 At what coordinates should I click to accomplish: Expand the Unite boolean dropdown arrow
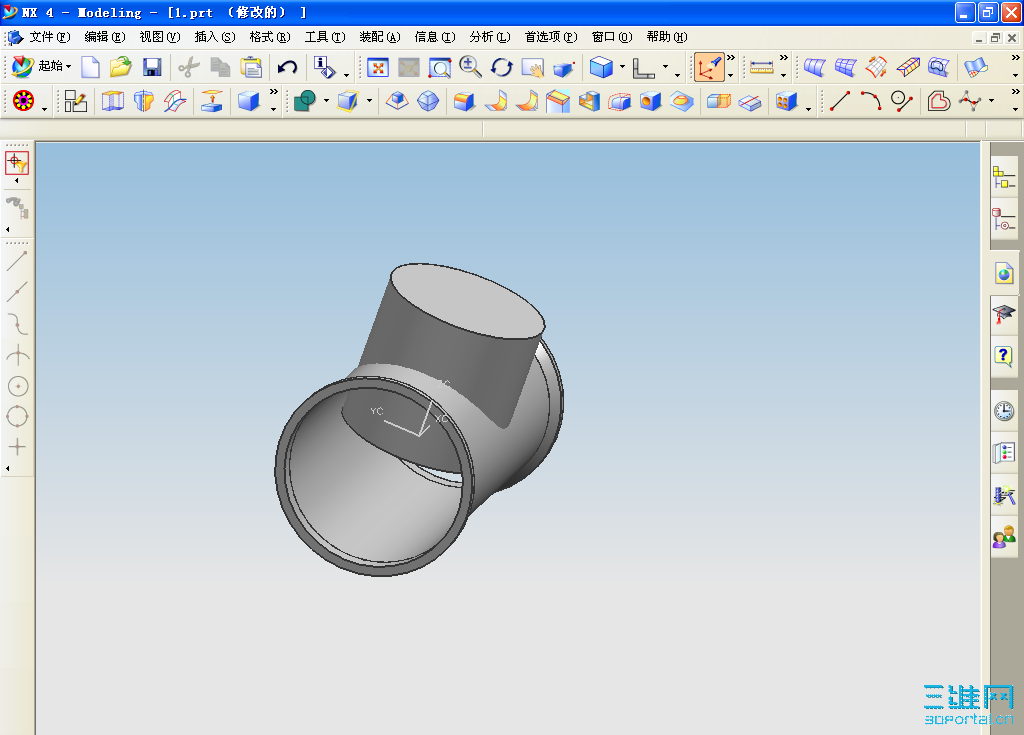(326, 101)
